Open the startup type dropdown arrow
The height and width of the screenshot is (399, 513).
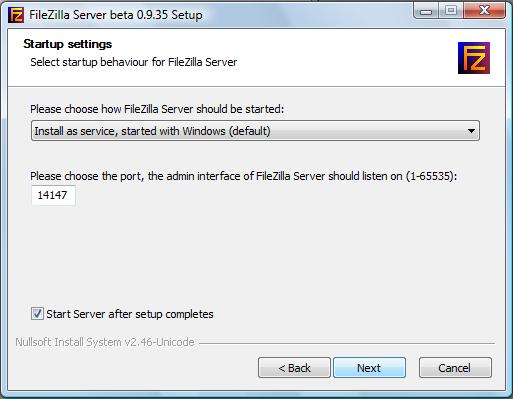(471, 131)
